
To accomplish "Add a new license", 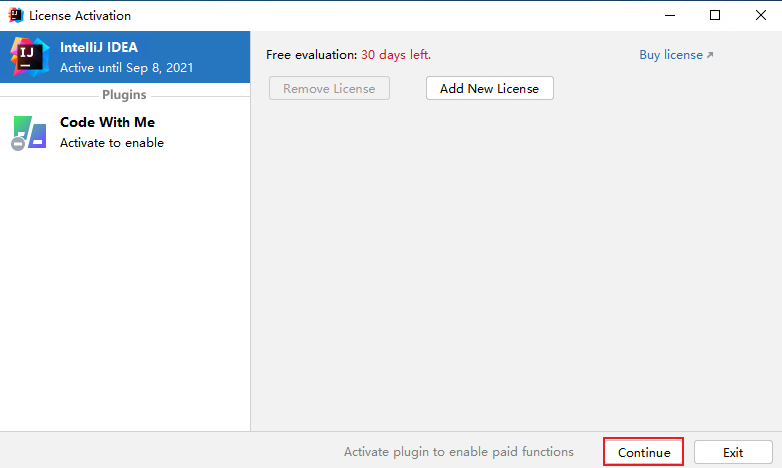I will [489, 88].
